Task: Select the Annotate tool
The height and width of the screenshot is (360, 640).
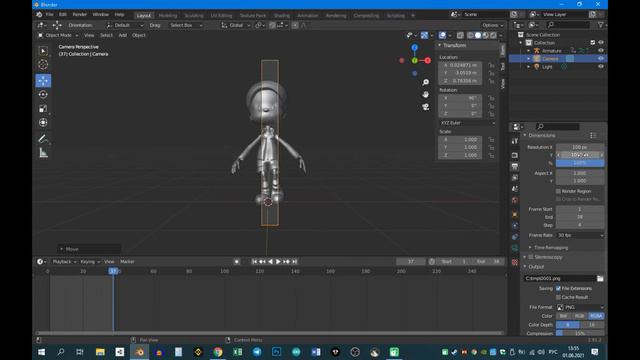Action: click(x=43, y=139)
